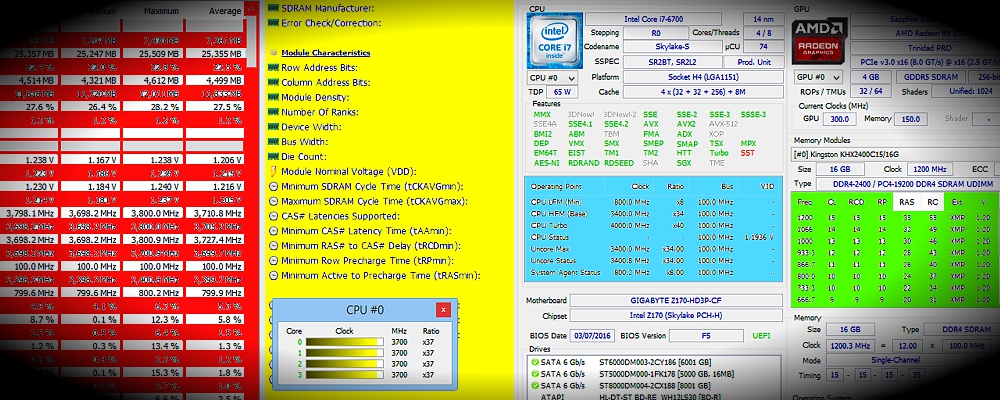
Task: Click the clock icon beside Minimum SDRAM Cycle Time
Action: coord(274,186)
